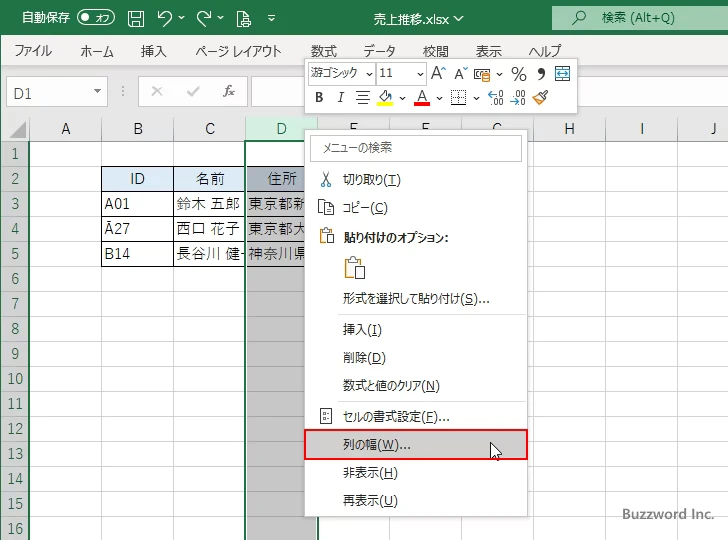Click the accounting number format icon
Image resolution: width=728 pixels, height=540 pixels.
click(482, 74)
